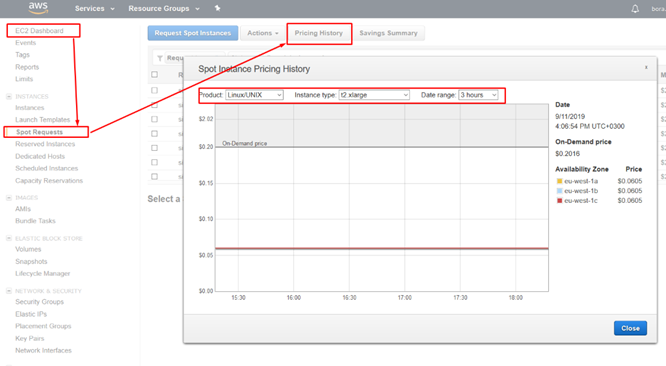Open the Services dropdown menu
The image size is (666, 366).
coord(94,8)
